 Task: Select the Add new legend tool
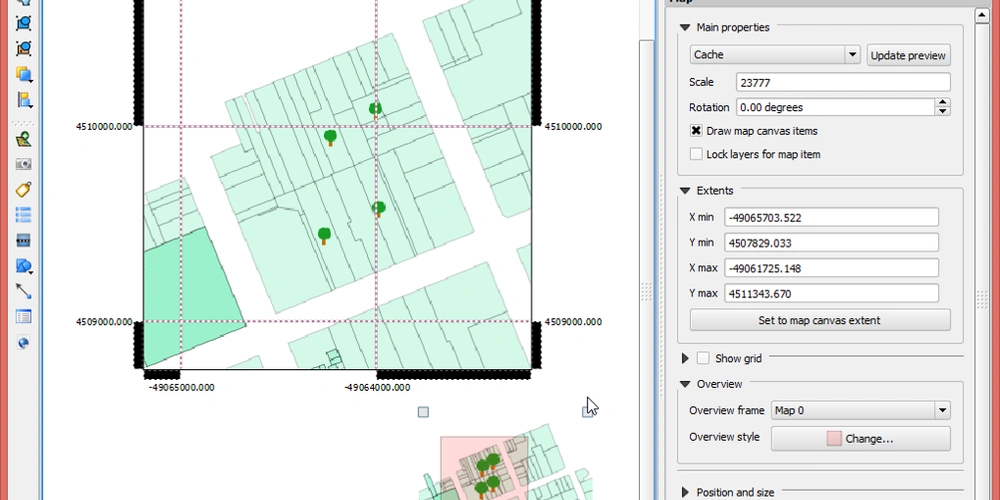(x=24, y=215)
